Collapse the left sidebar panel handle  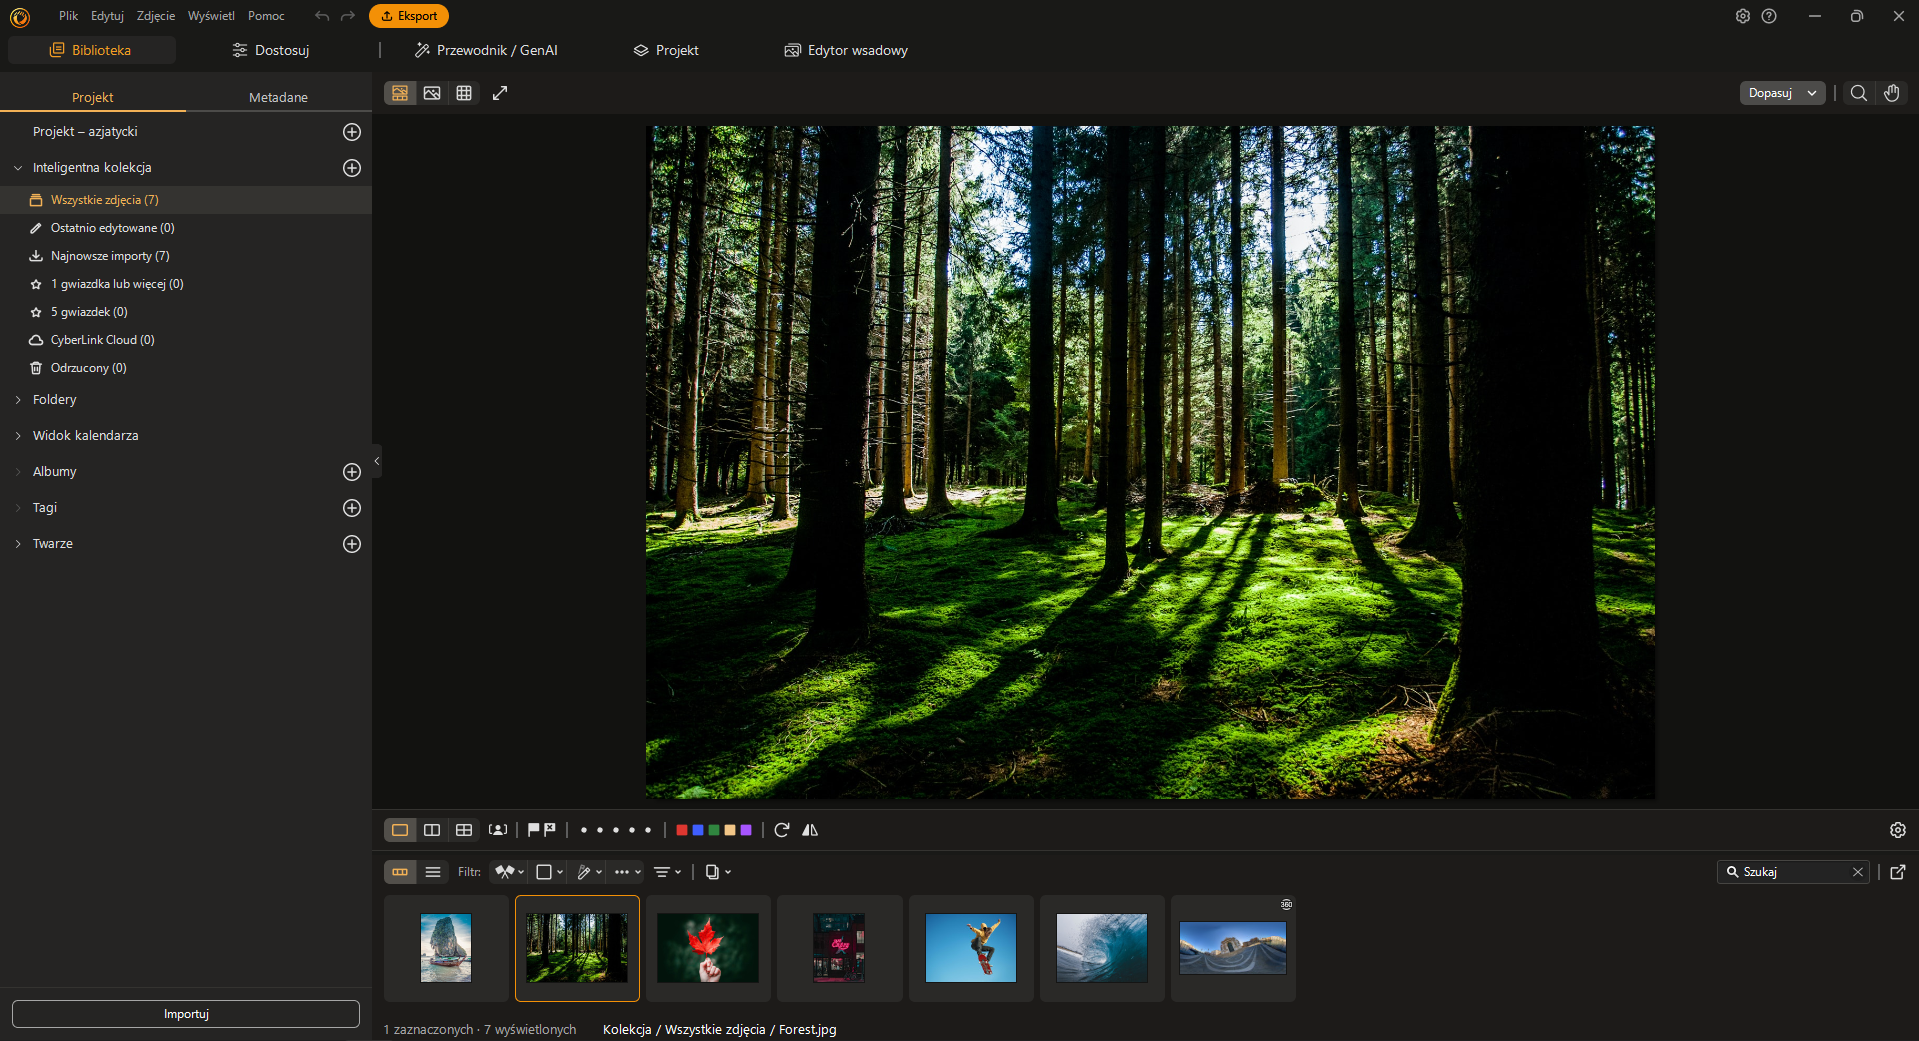(x=377, y=461)
